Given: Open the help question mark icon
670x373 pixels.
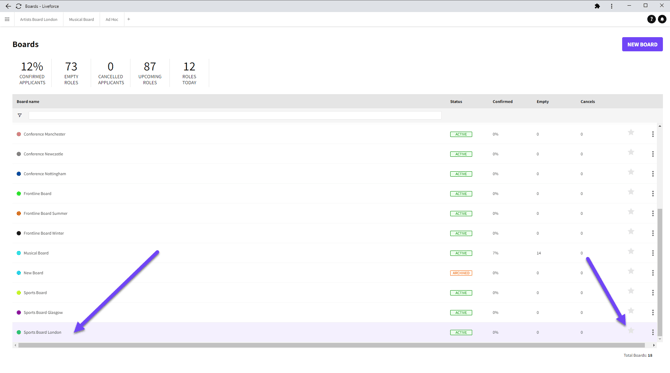Looking at the screenshot, I should click(x=651, y=19).
